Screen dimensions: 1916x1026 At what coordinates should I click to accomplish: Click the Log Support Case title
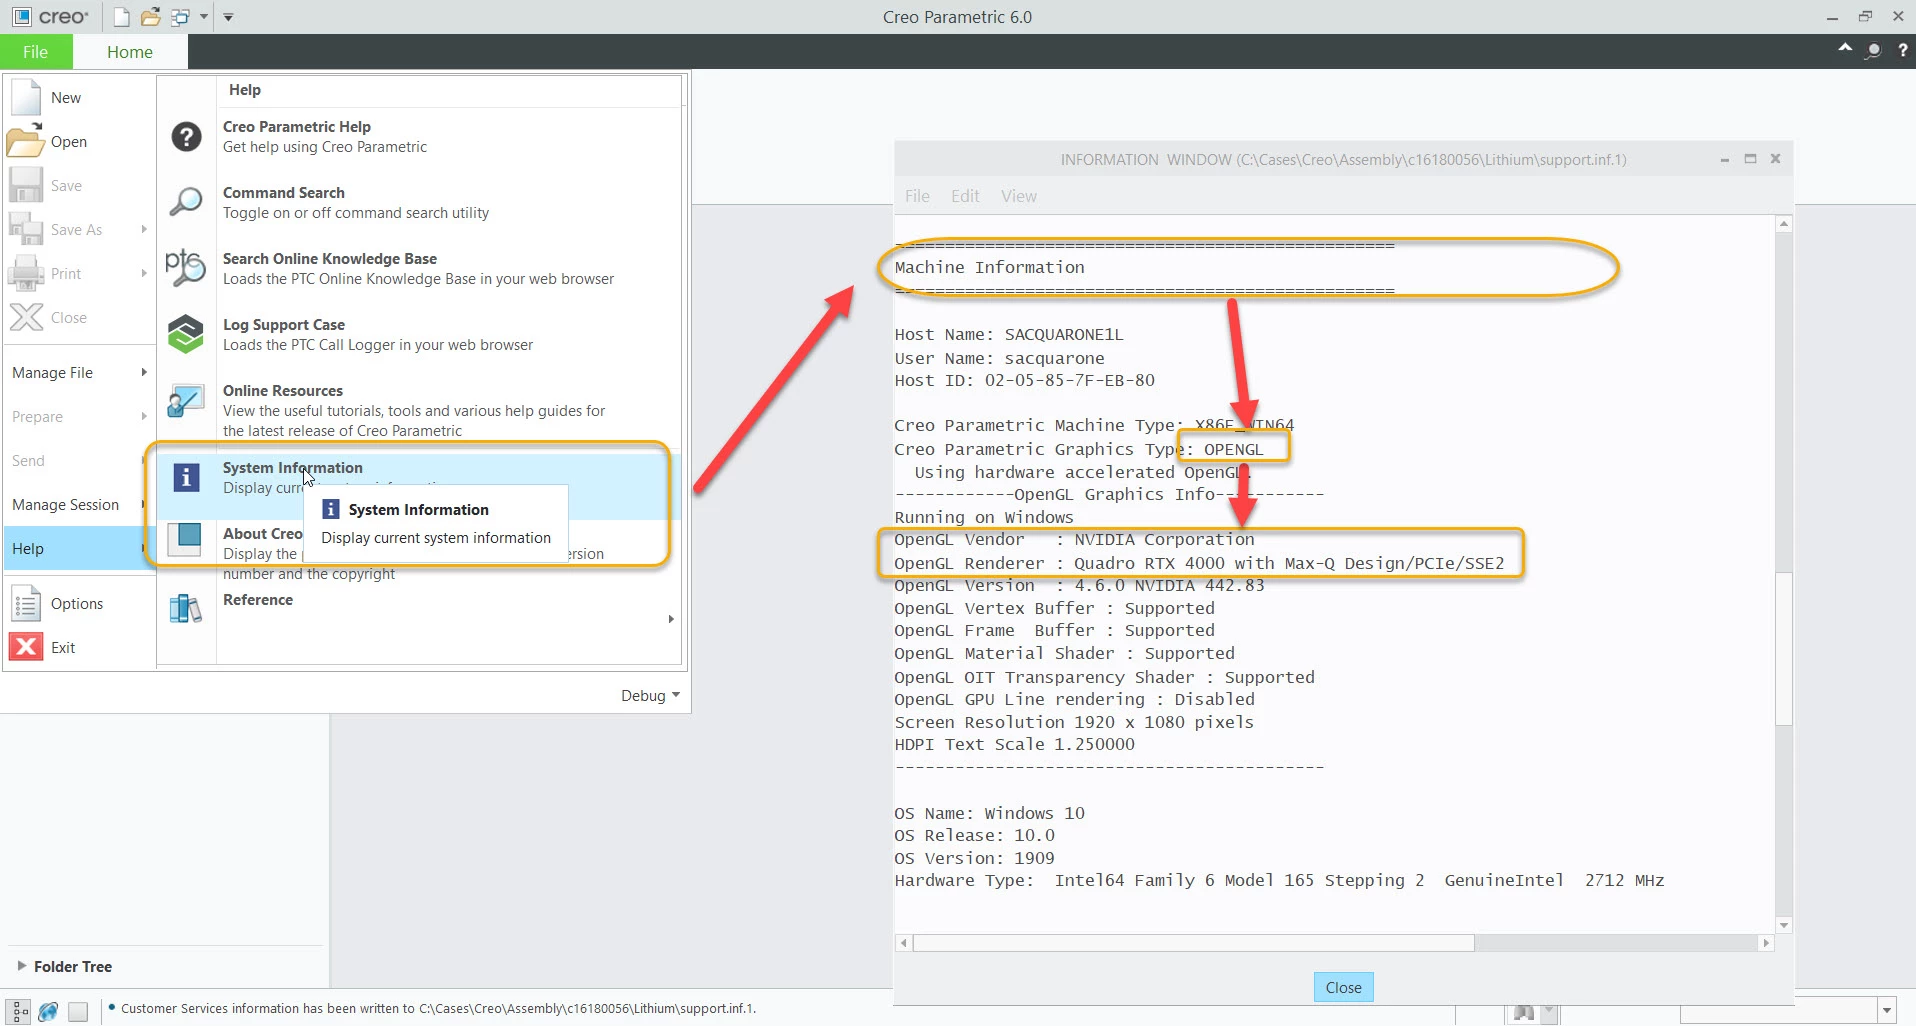coord(284,324)
